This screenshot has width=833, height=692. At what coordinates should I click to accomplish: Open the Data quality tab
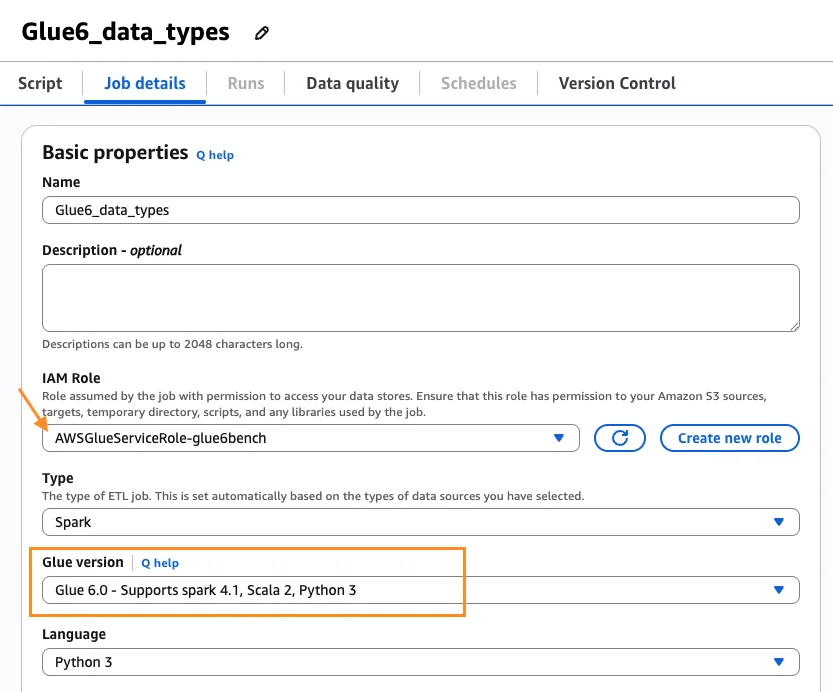click(x=352, y=83)
